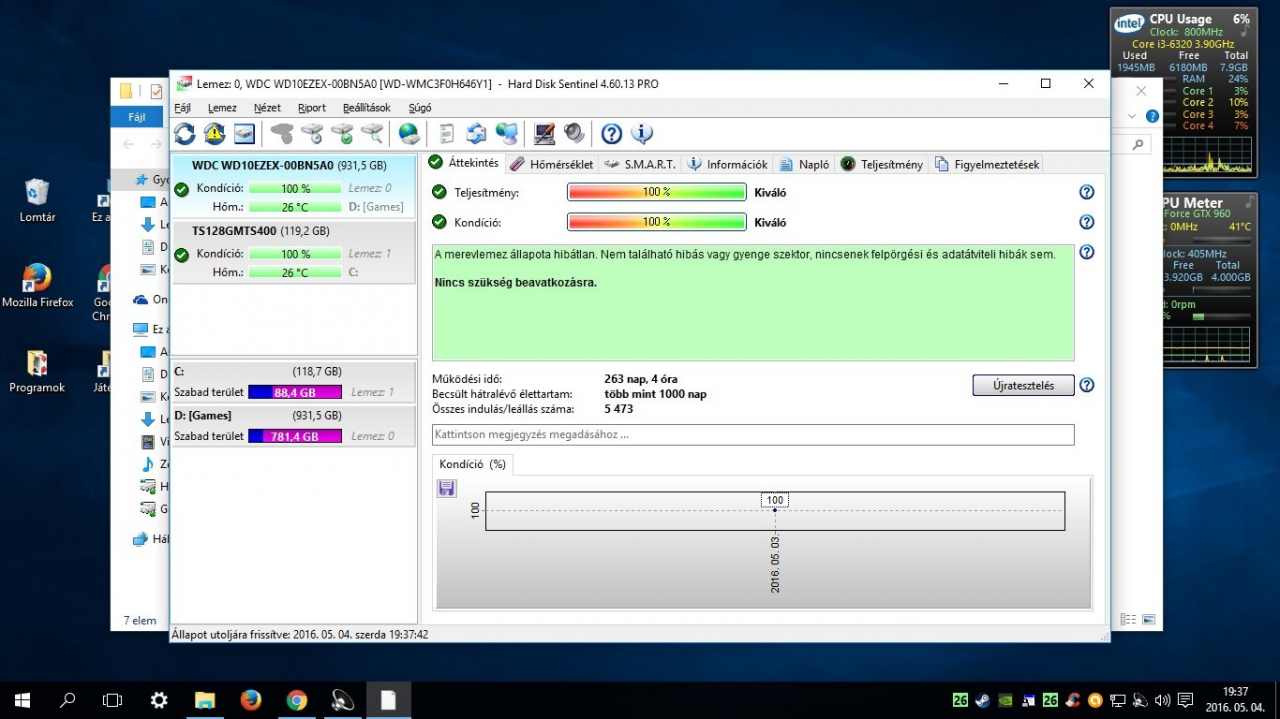Click the CPU Usage desktop gadget
Viewport: 1280px width, 719px height.
click(x=1183, y=92)
